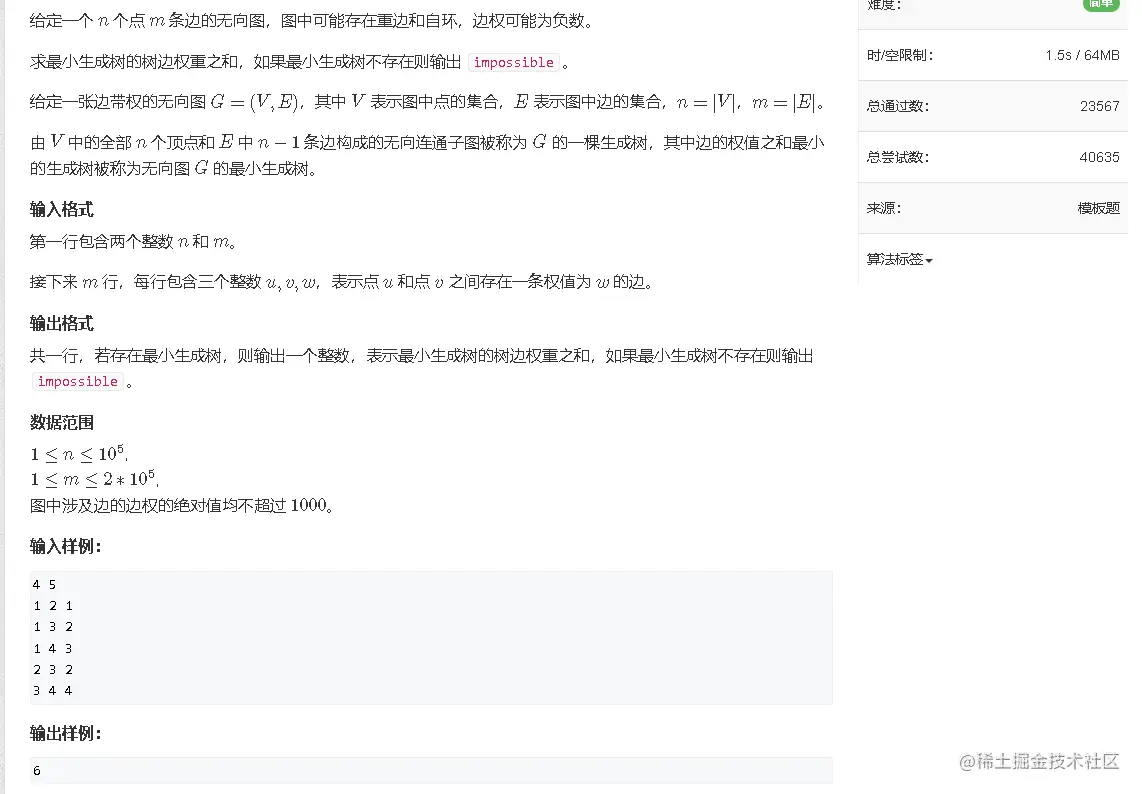This screenshot has height=794, width=1142.
Task: Click the G = (V, E) formula
Action: tap(256, 102)
